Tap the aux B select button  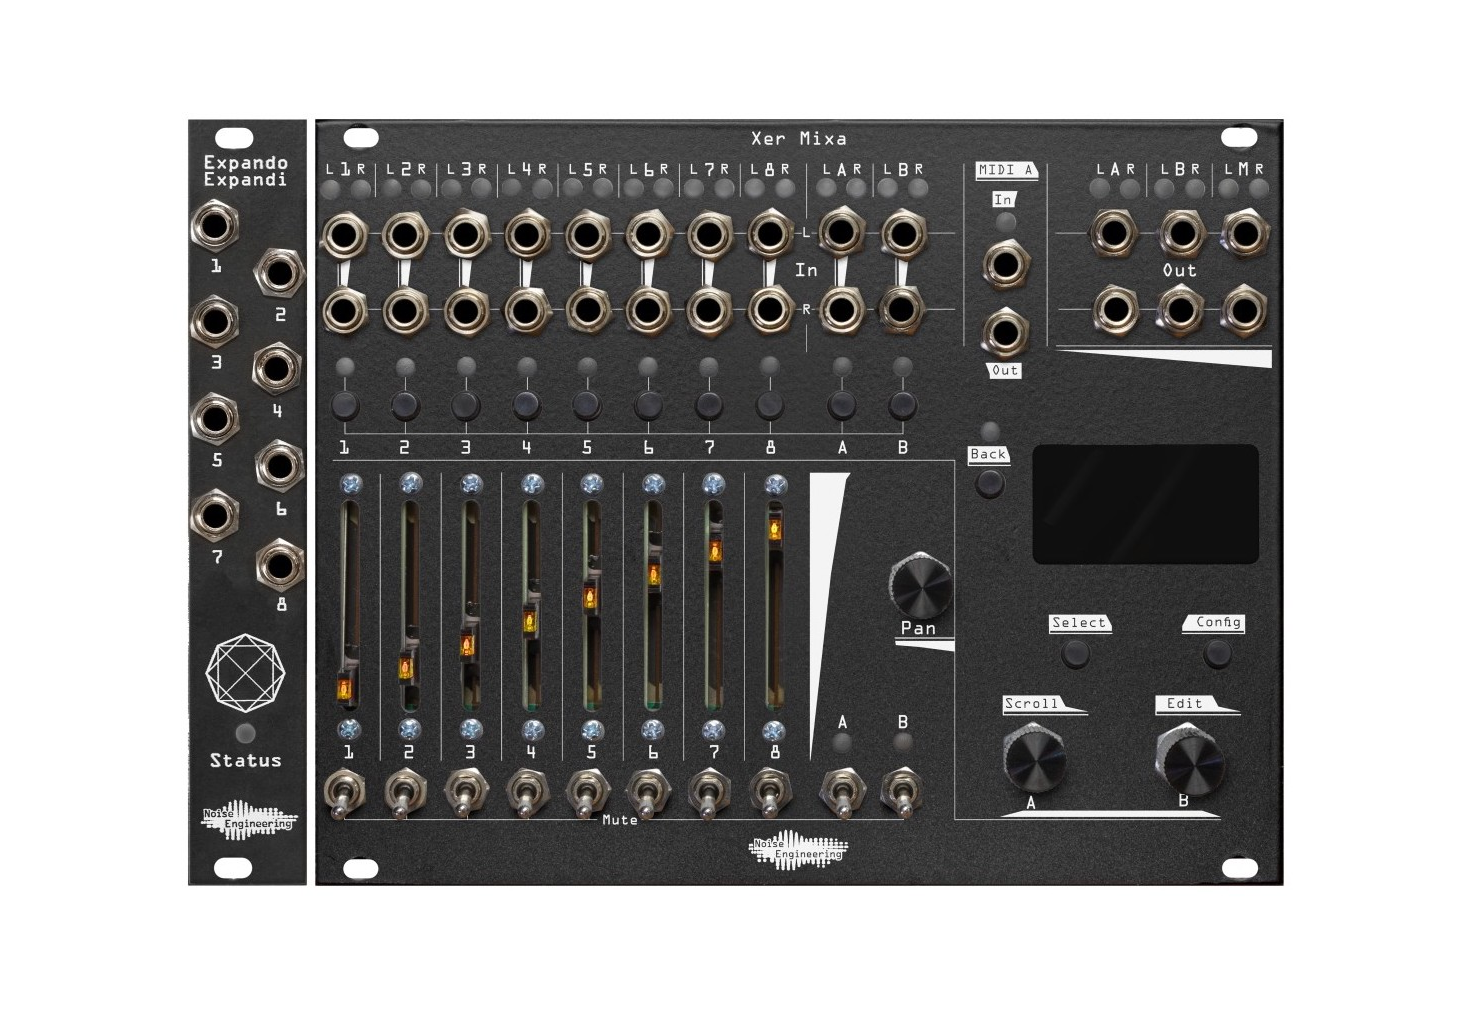pos(902,405)
